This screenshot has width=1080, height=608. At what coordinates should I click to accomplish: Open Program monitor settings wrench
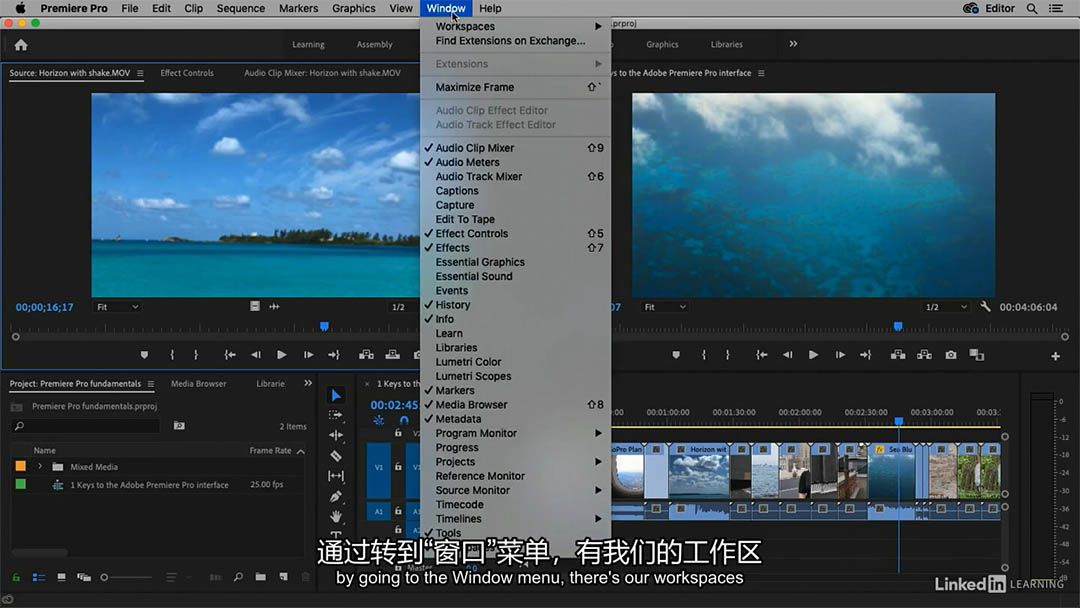tap(986, 306)
